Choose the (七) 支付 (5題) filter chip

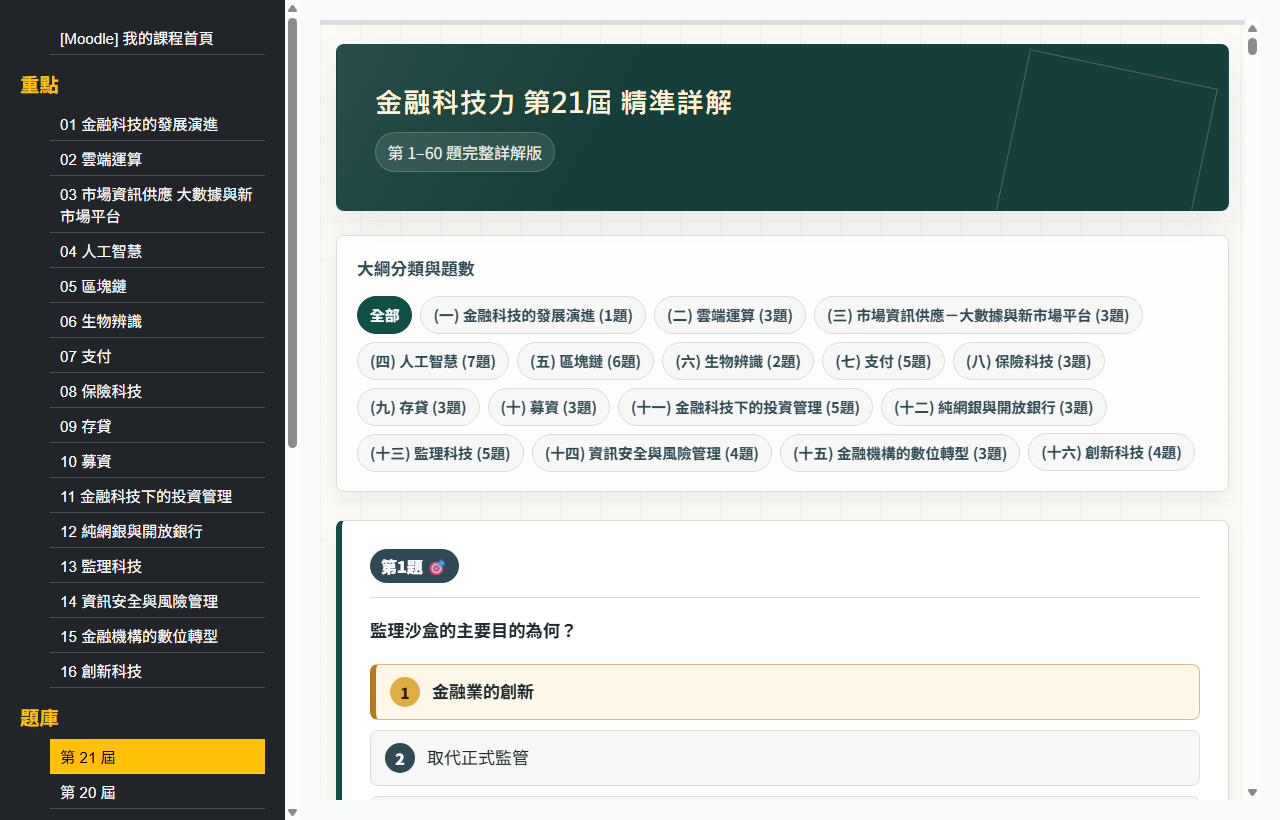click(x=883, y=361)
